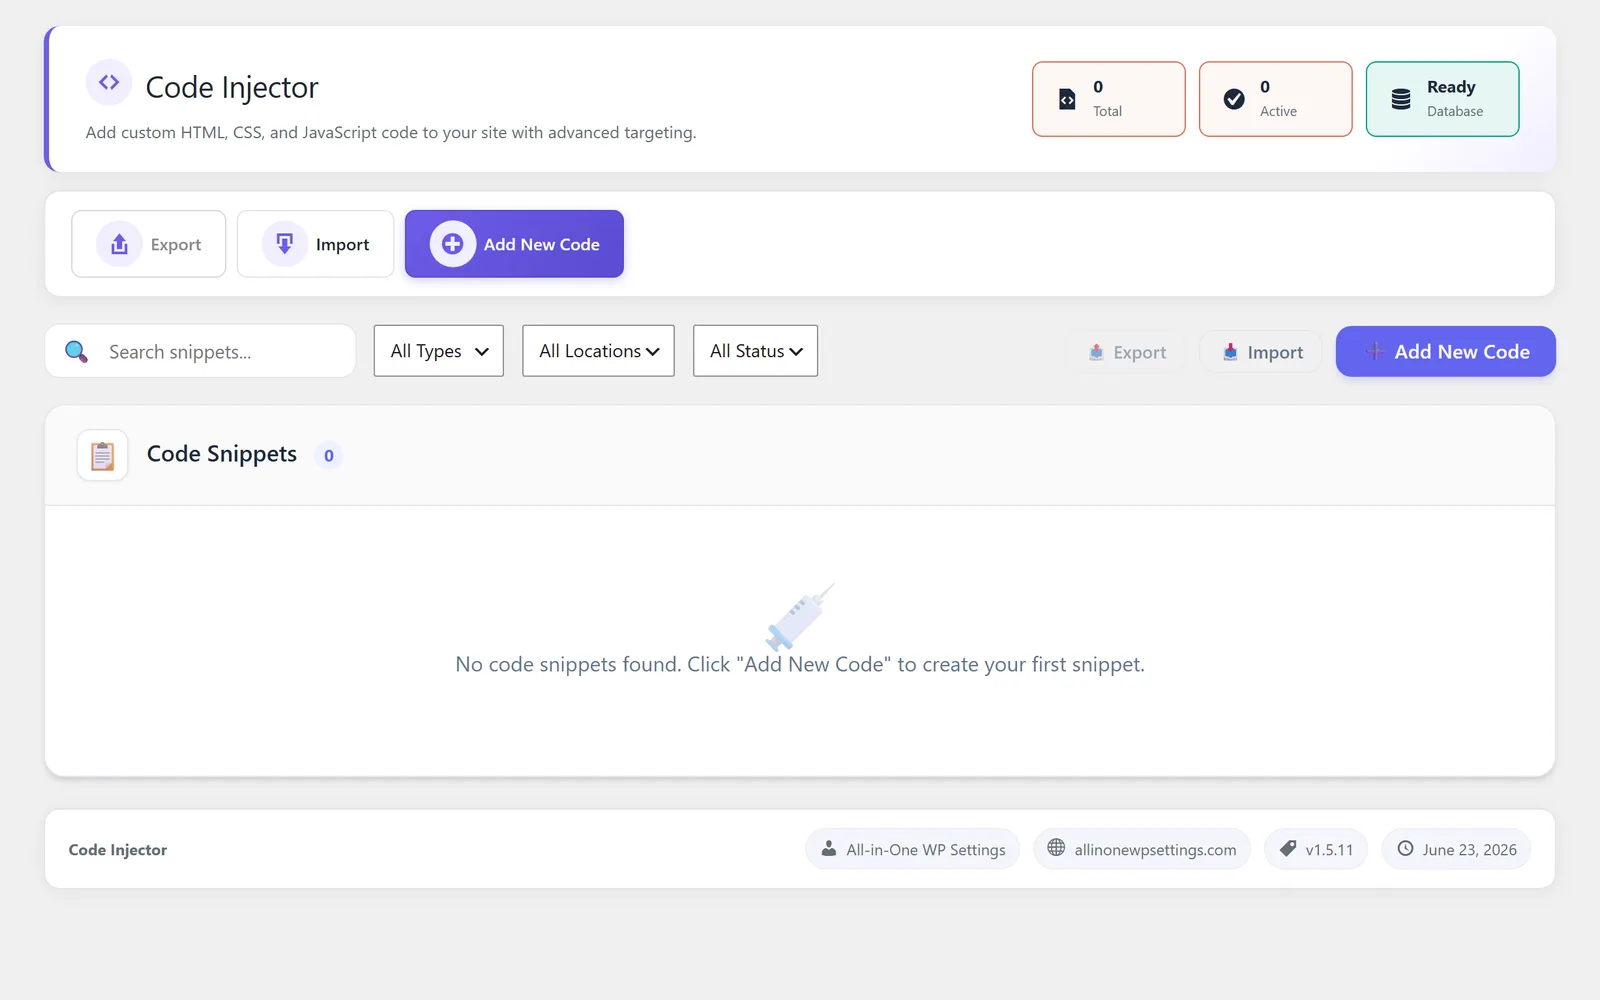Click the All-in-One WP Settings footer label

pyautogui.click(x=926, y=850)
